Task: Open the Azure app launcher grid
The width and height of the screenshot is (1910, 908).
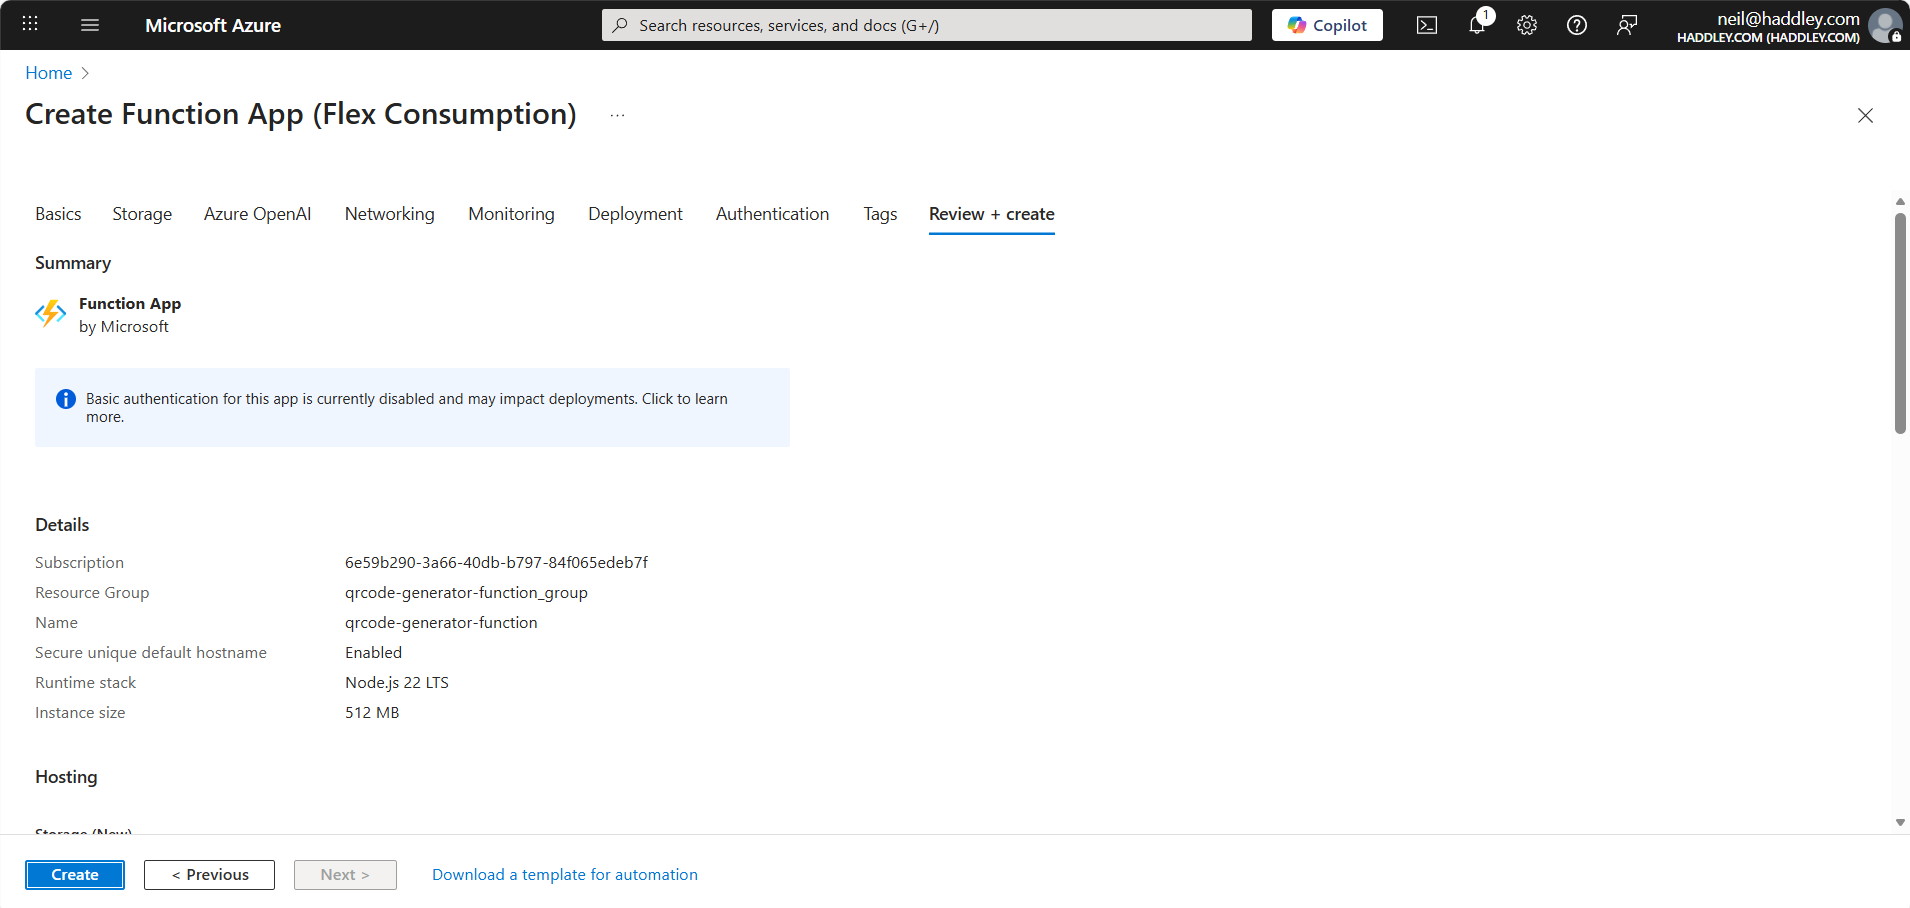Action: coord(29,24)
